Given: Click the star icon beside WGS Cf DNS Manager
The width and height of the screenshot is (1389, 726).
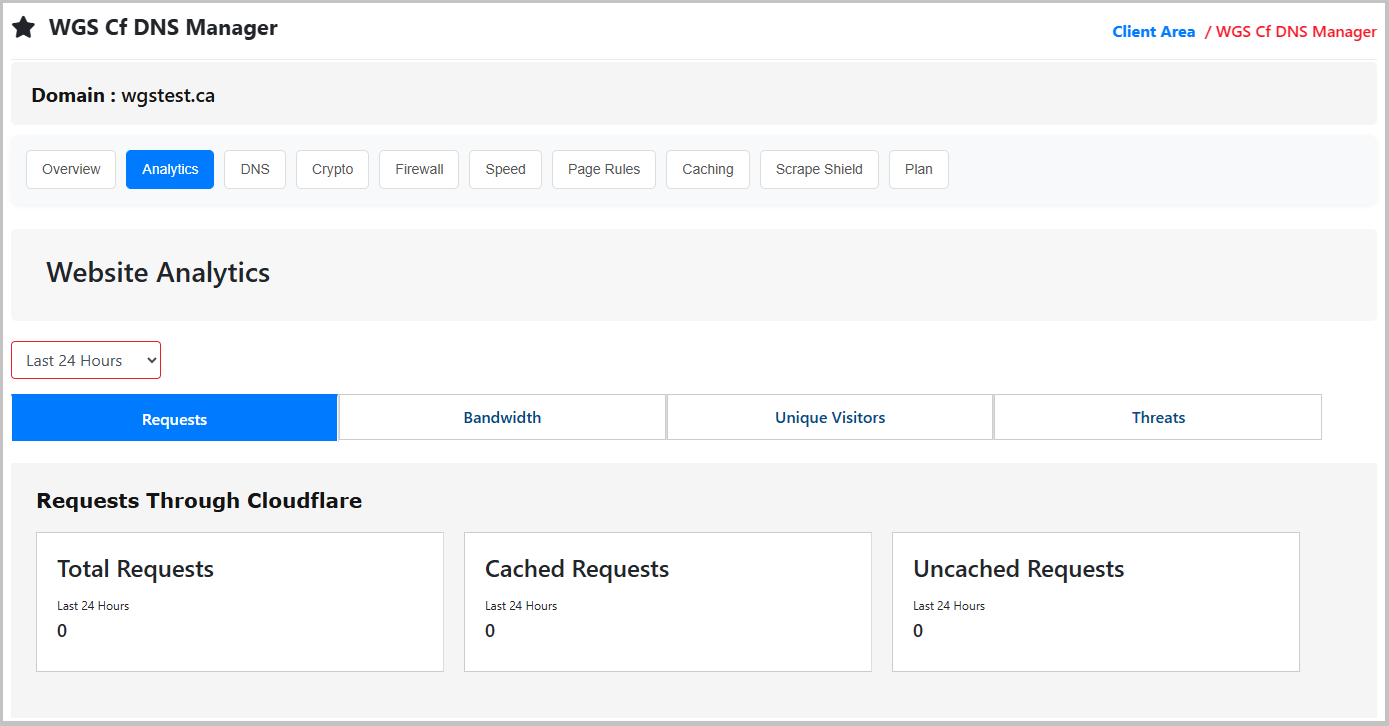Looking at the screenshot, I should coord(23,28).
